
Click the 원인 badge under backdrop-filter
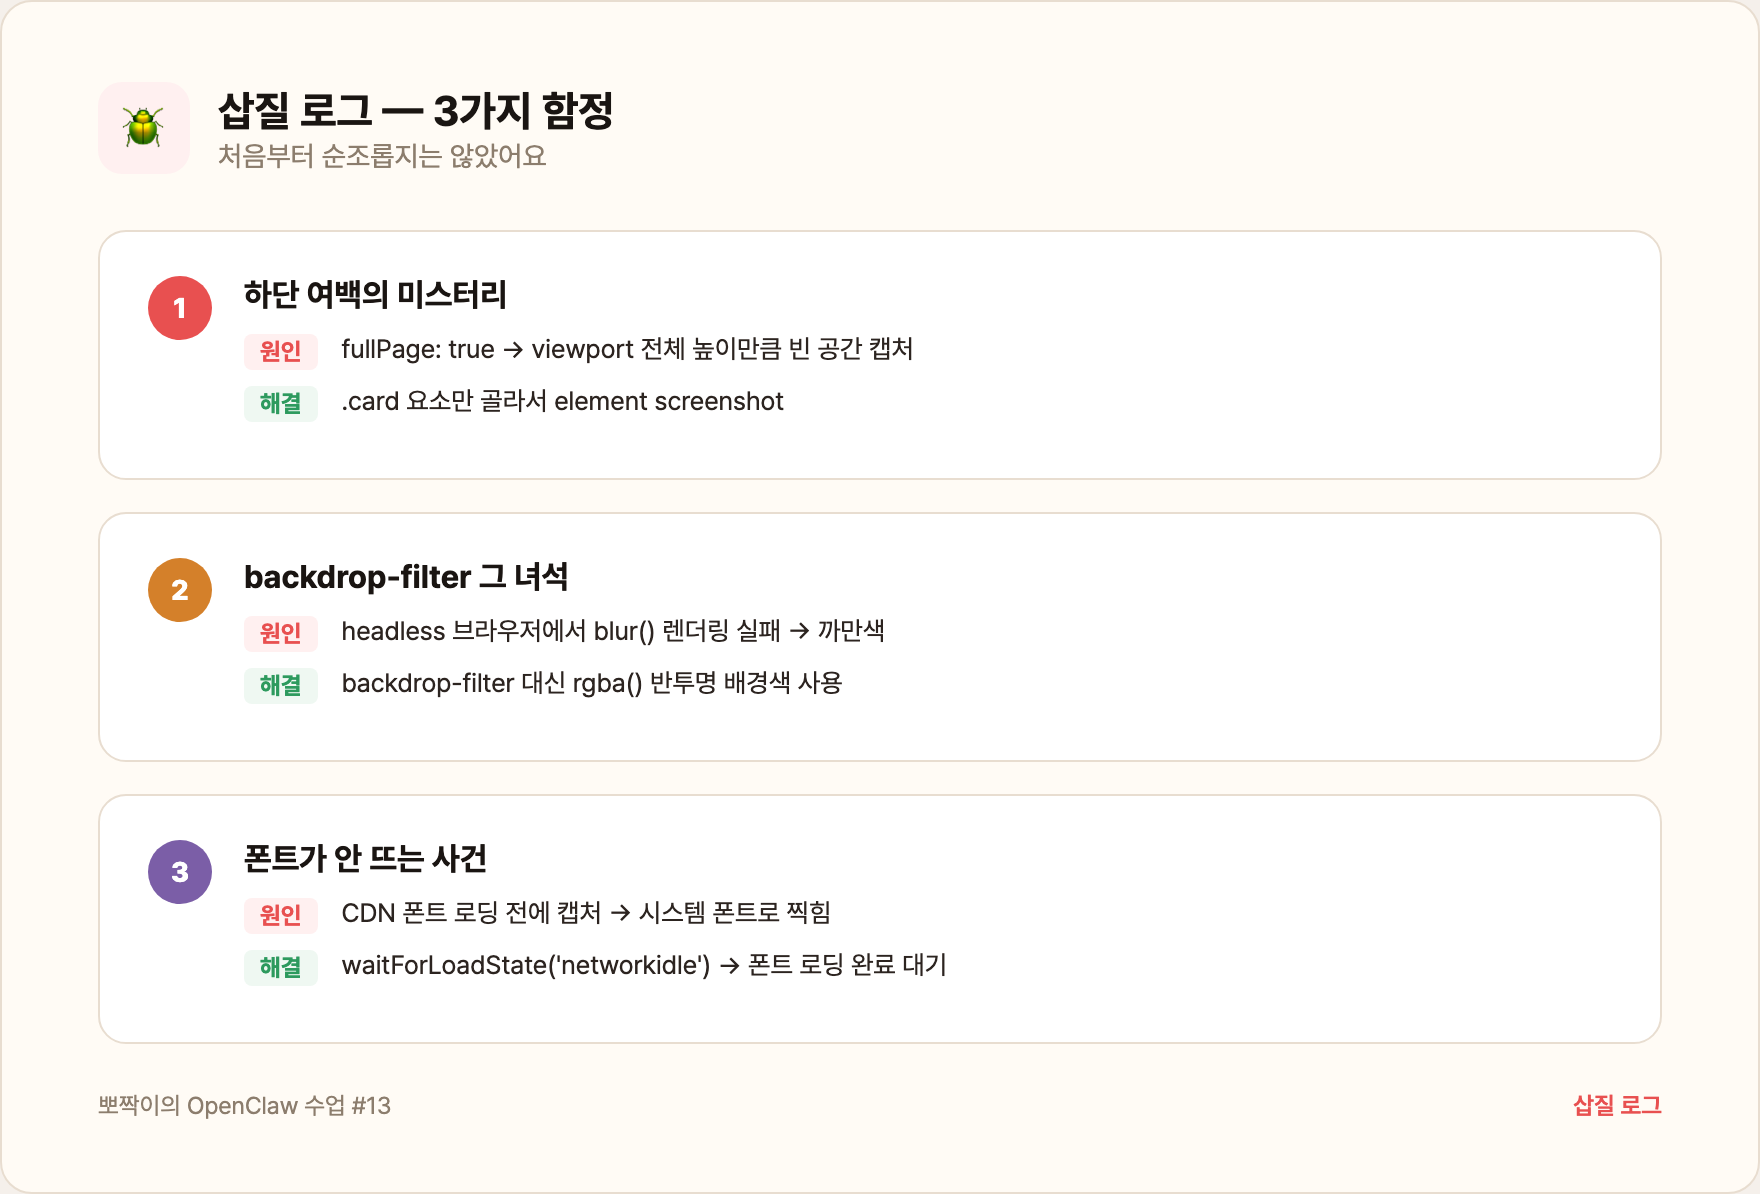[280, 633]
